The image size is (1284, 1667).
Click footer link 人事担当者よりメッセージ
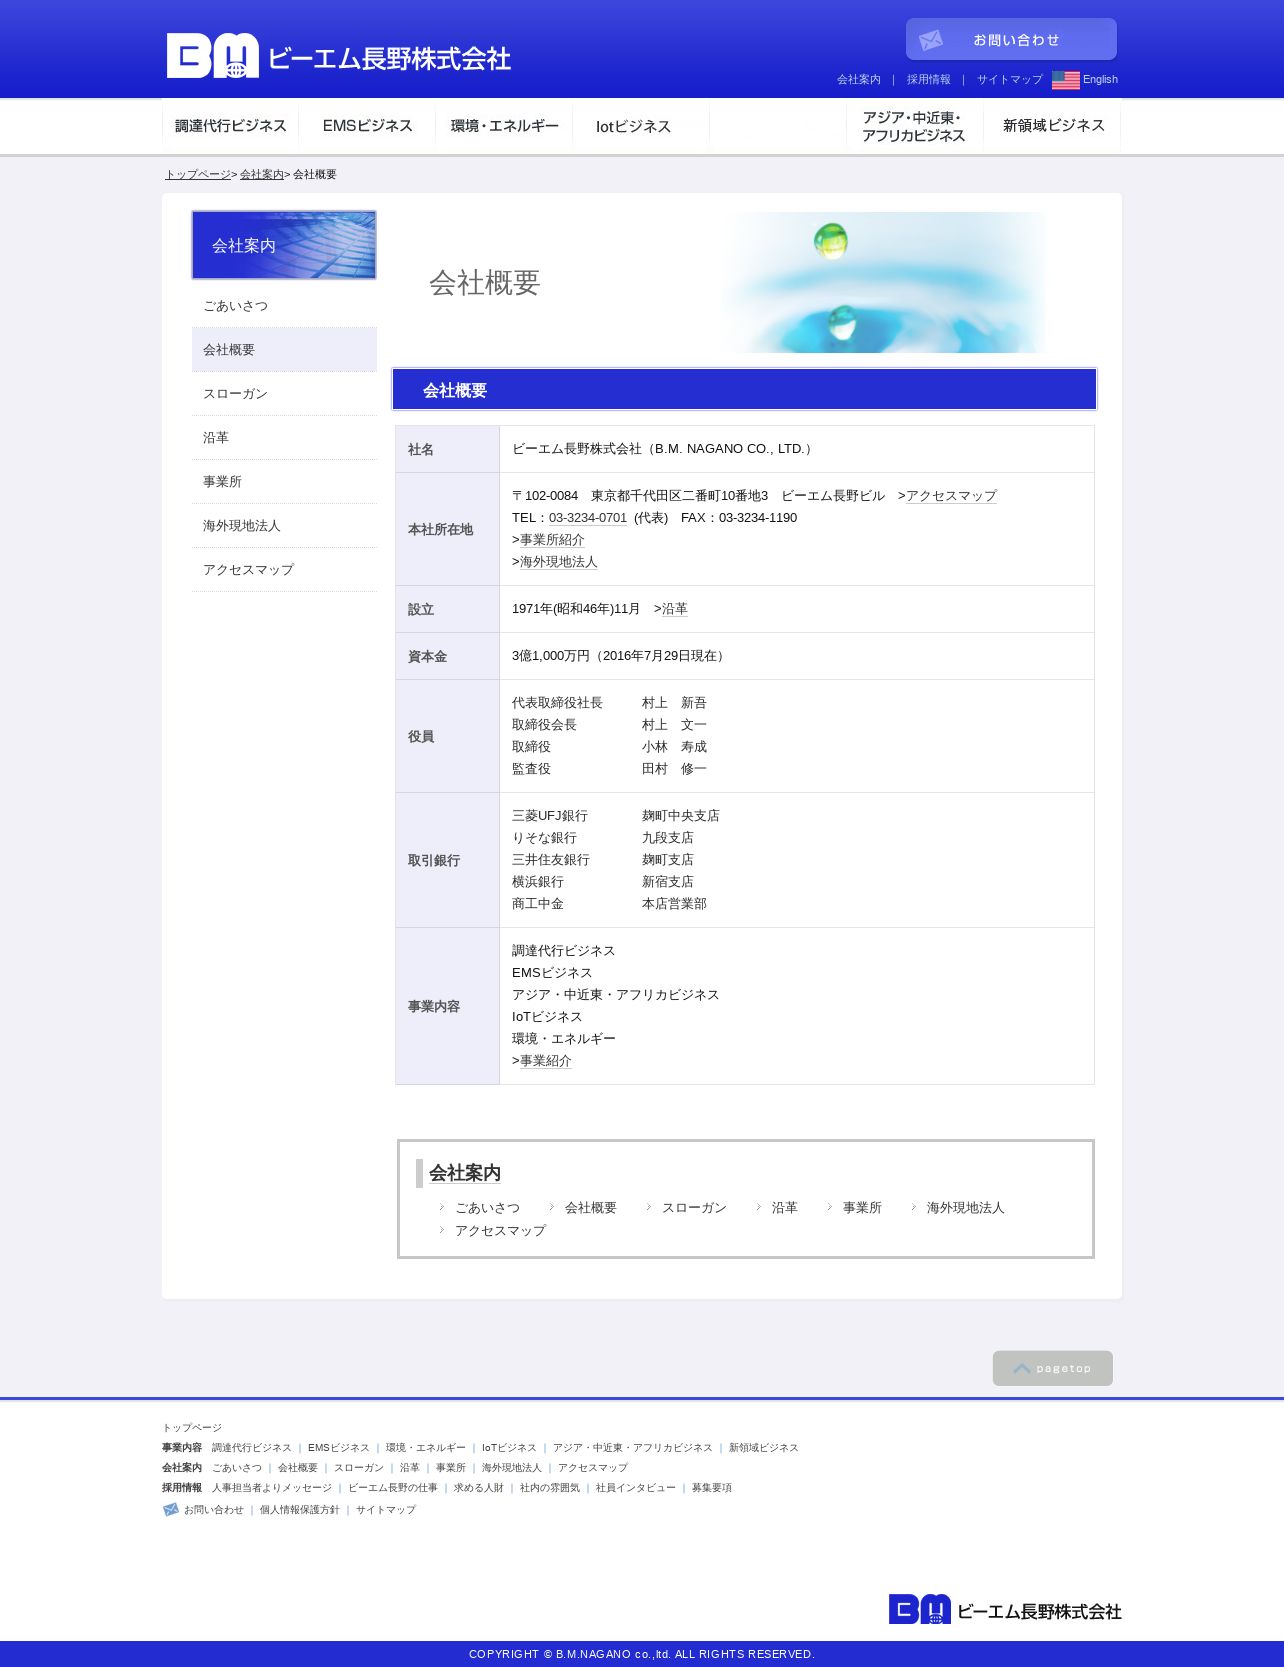click(272, 1488)
